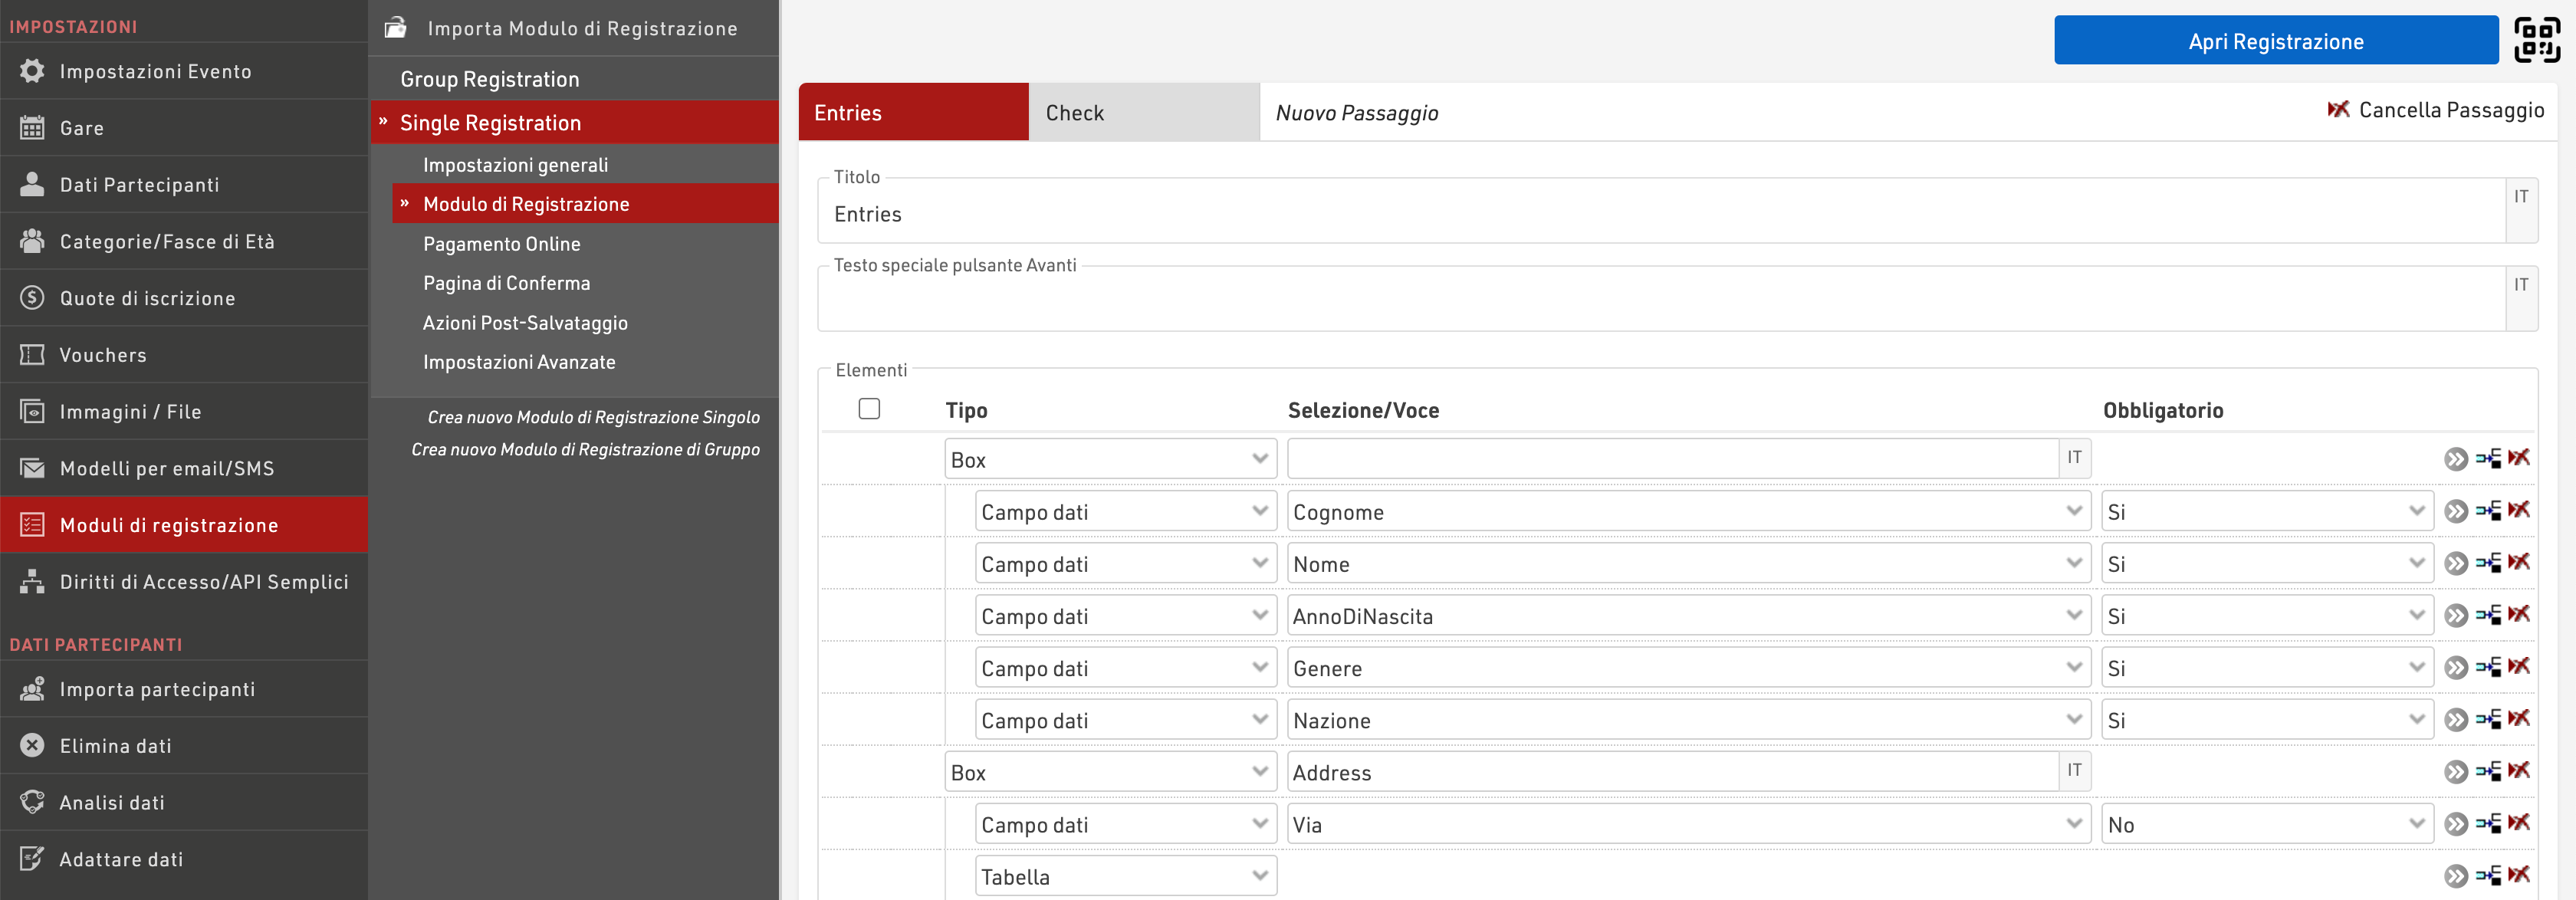Switch to the Check tab
This screenshot has height=900, width=2576.
[x=1143, y=113]
